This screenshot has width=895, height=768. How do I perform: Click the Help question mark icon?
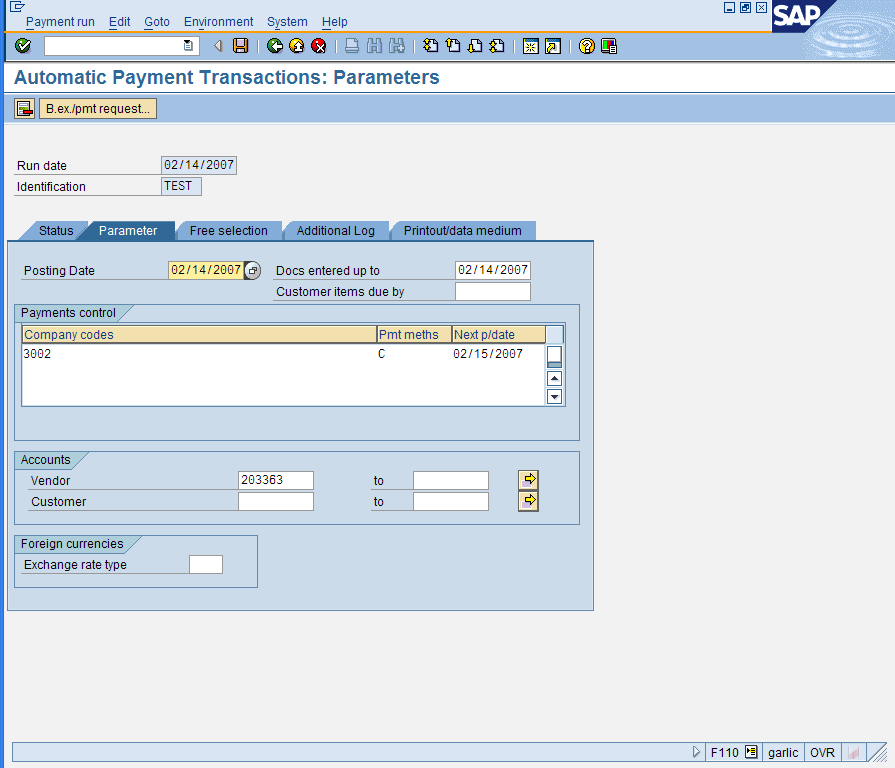(x=586, y=46)
